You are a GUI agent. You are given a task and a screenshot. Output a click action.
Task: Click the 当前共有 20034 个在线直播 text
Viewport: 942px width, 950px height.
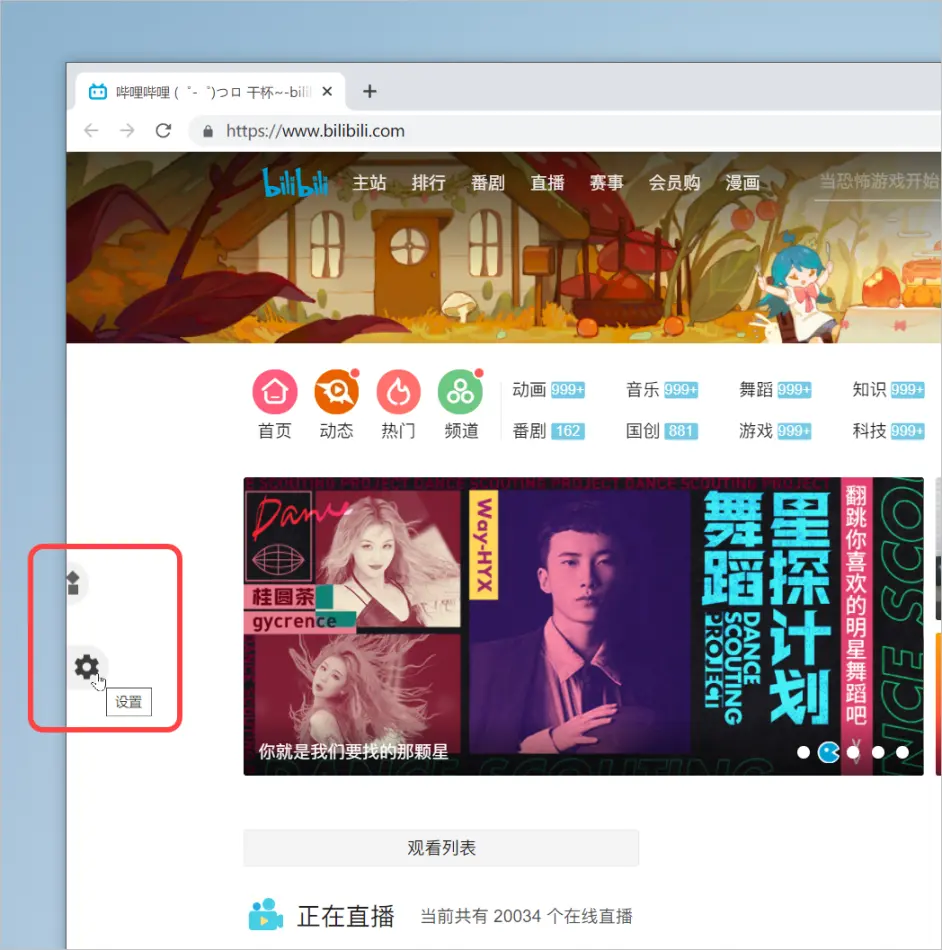pyautogui.click(x=526, y=916)
